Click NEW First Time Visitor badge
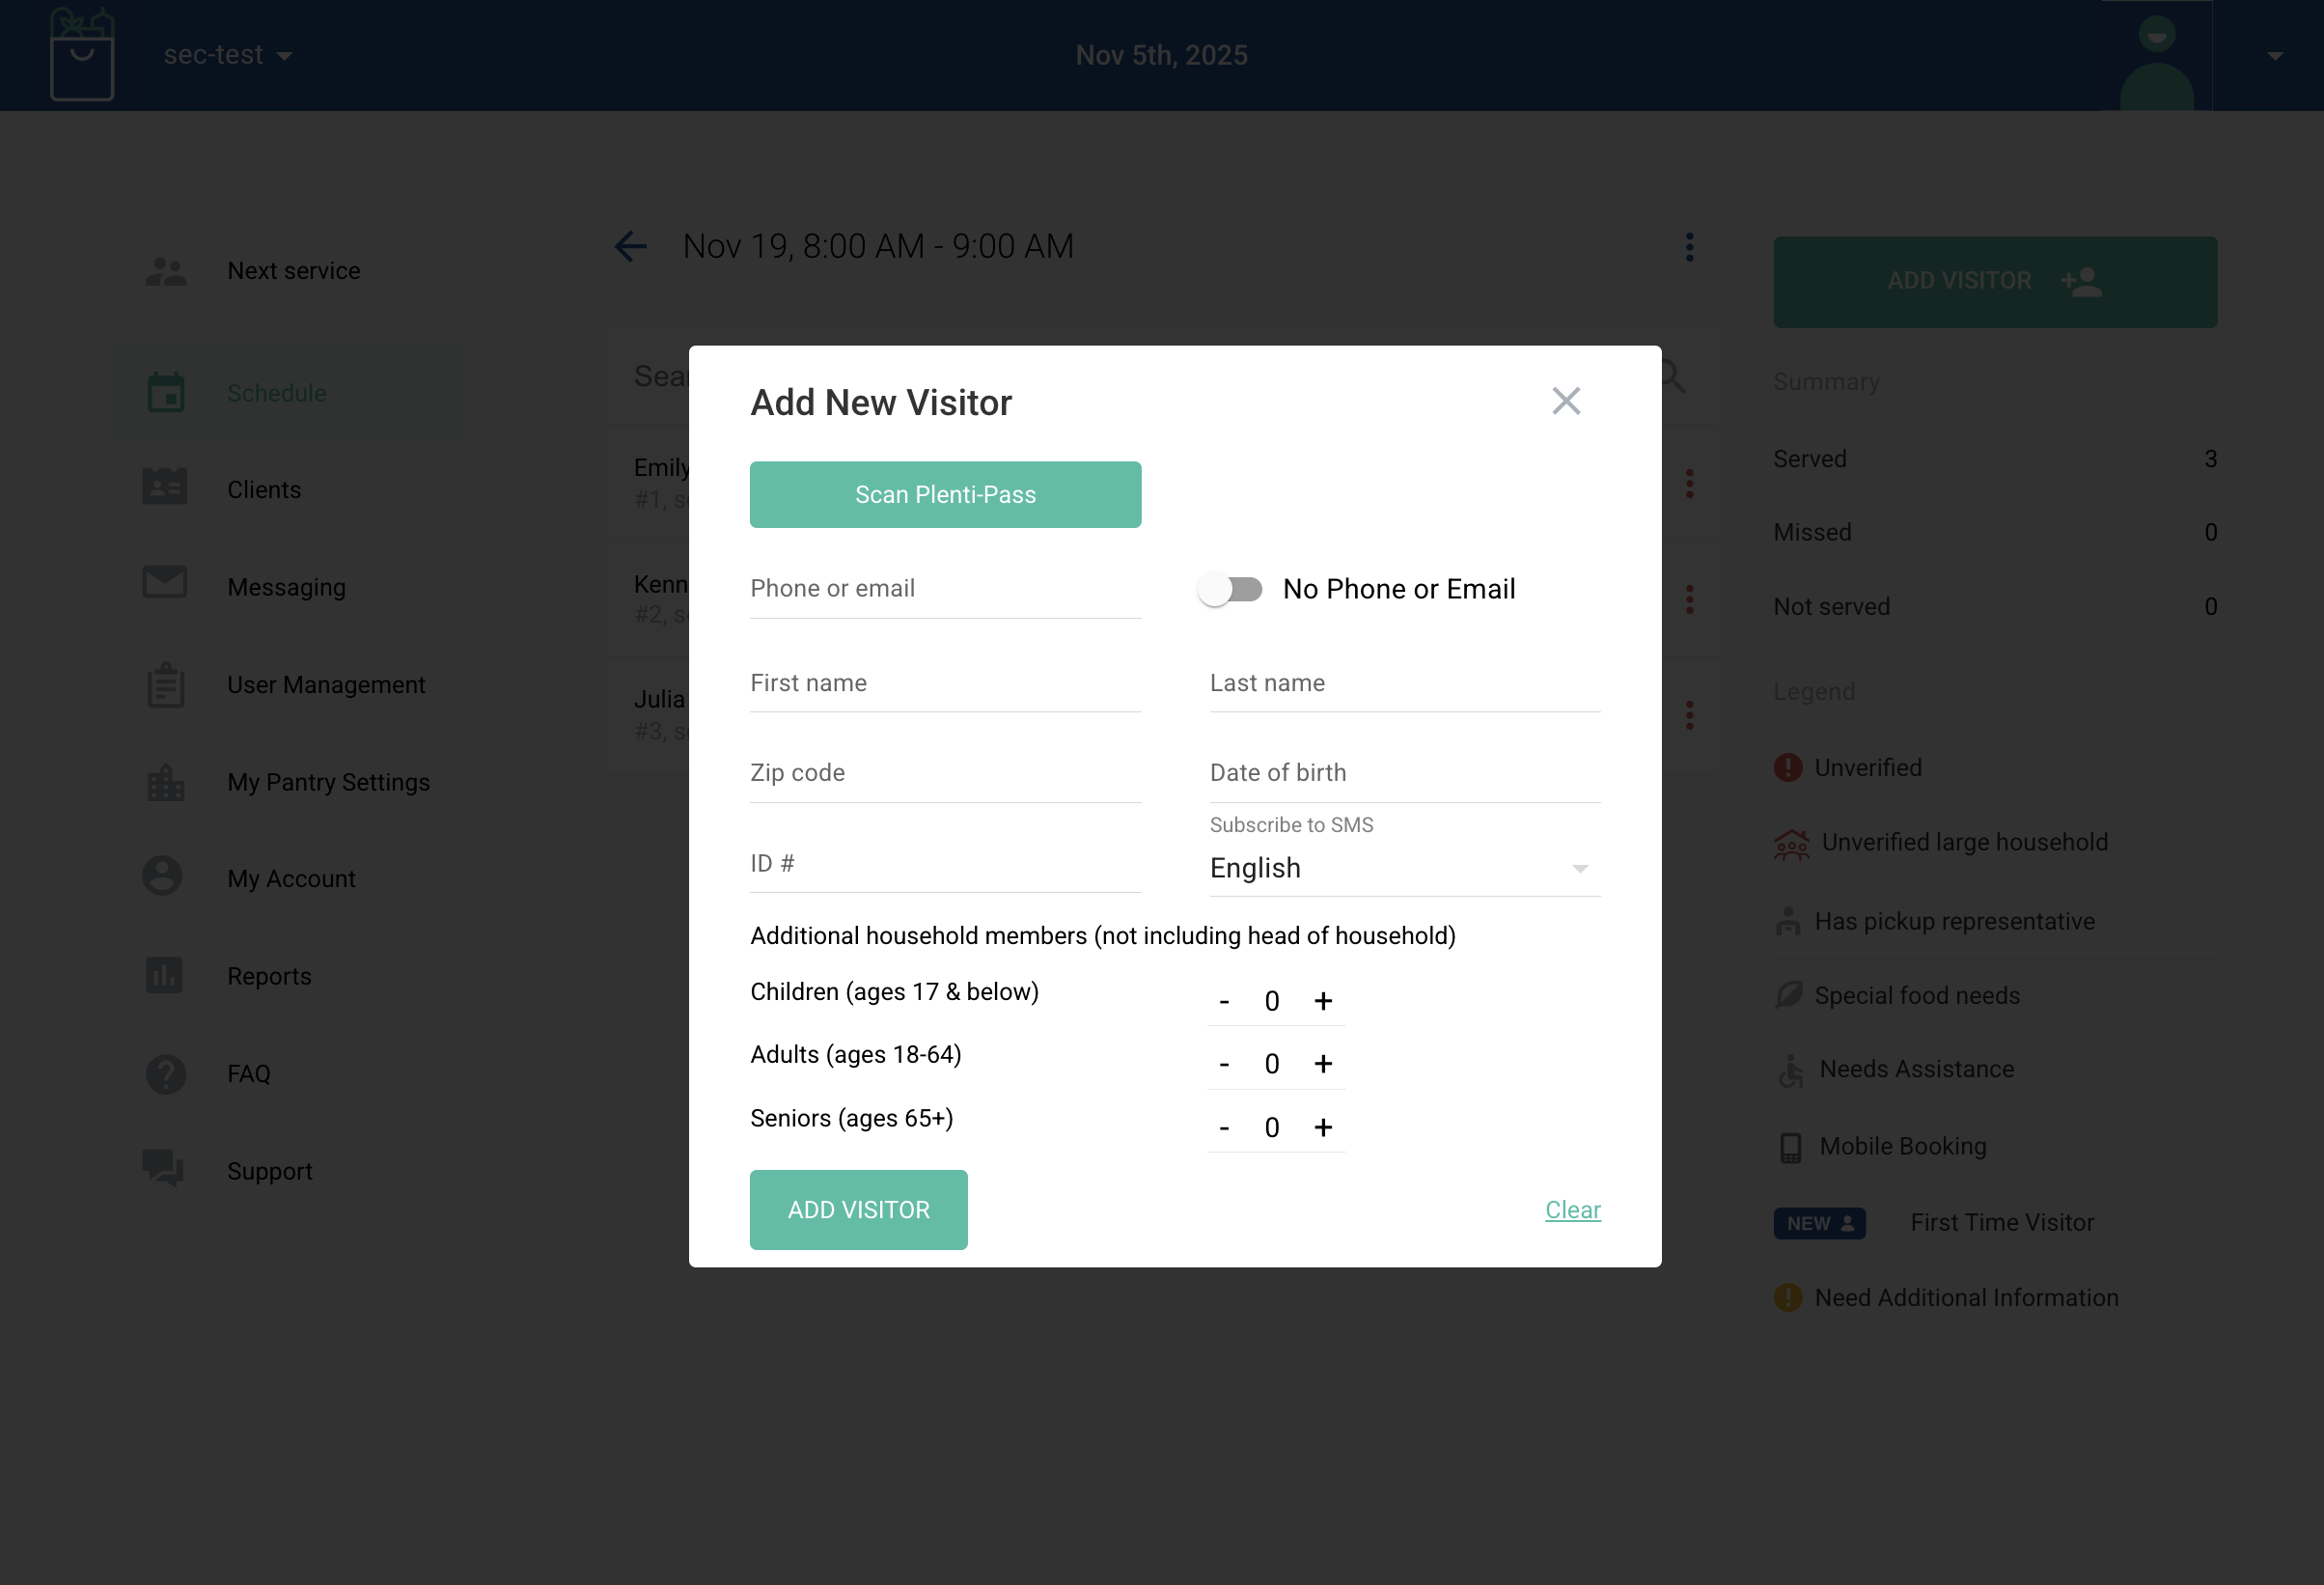 [1819, 1223]
